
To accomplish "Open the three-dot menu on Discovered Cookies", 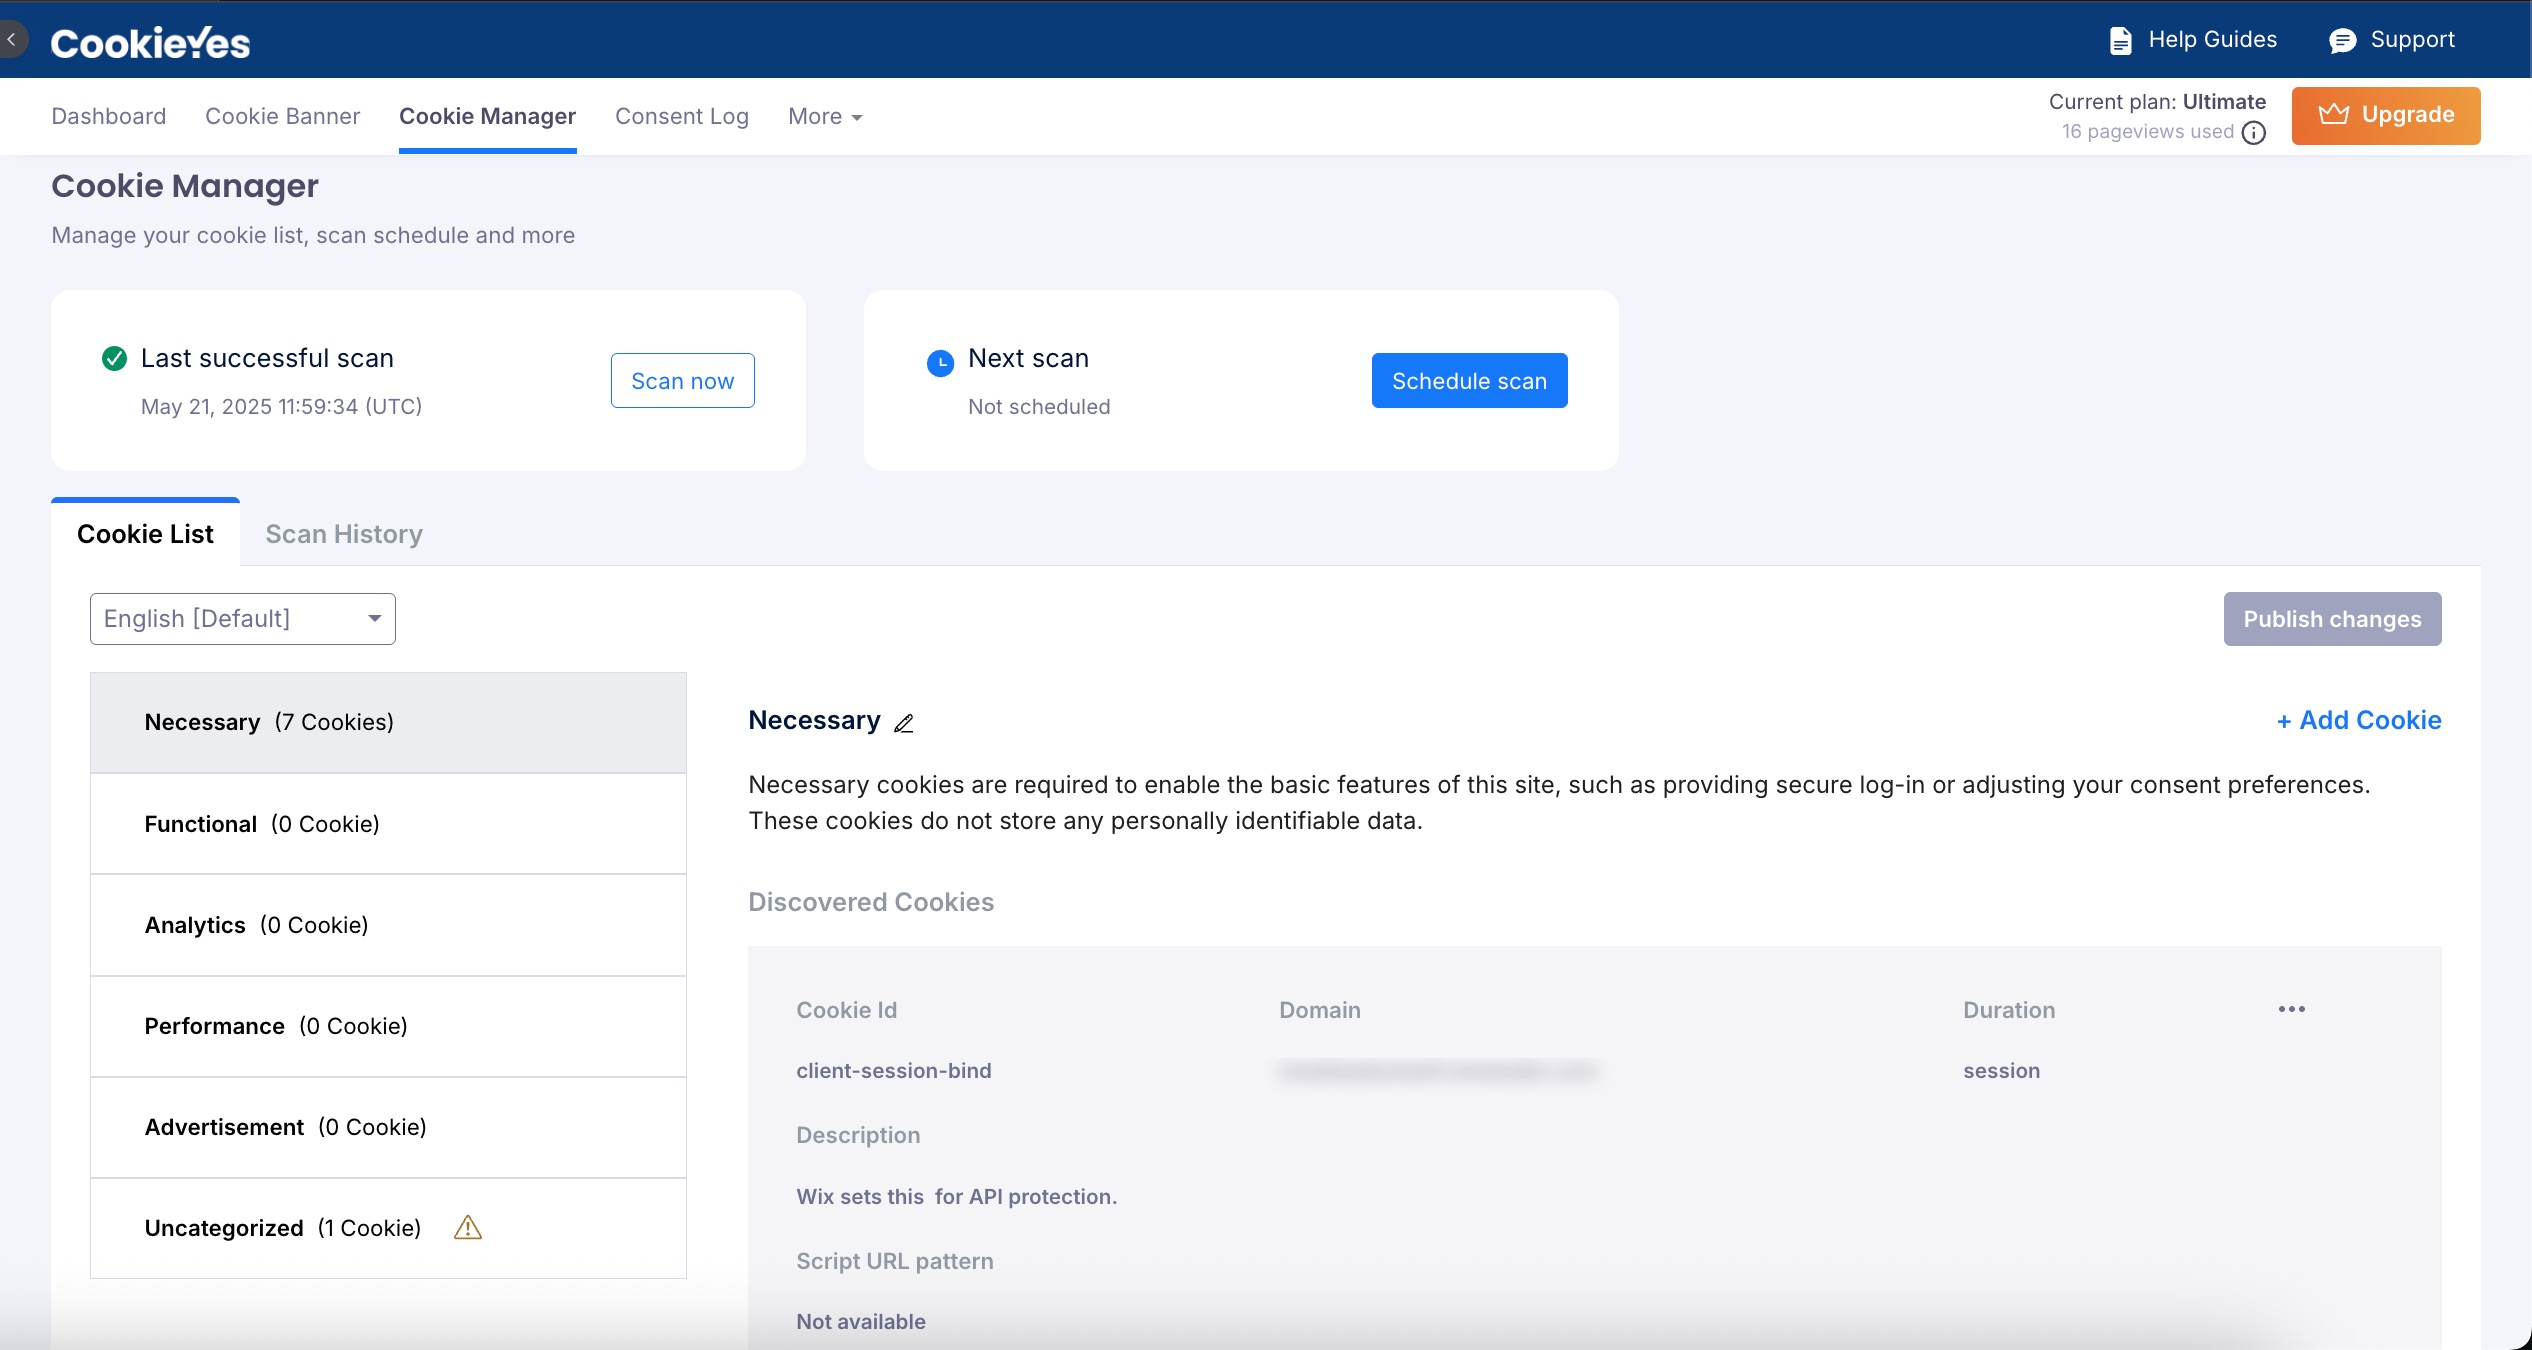I will coord(2291,1009).
